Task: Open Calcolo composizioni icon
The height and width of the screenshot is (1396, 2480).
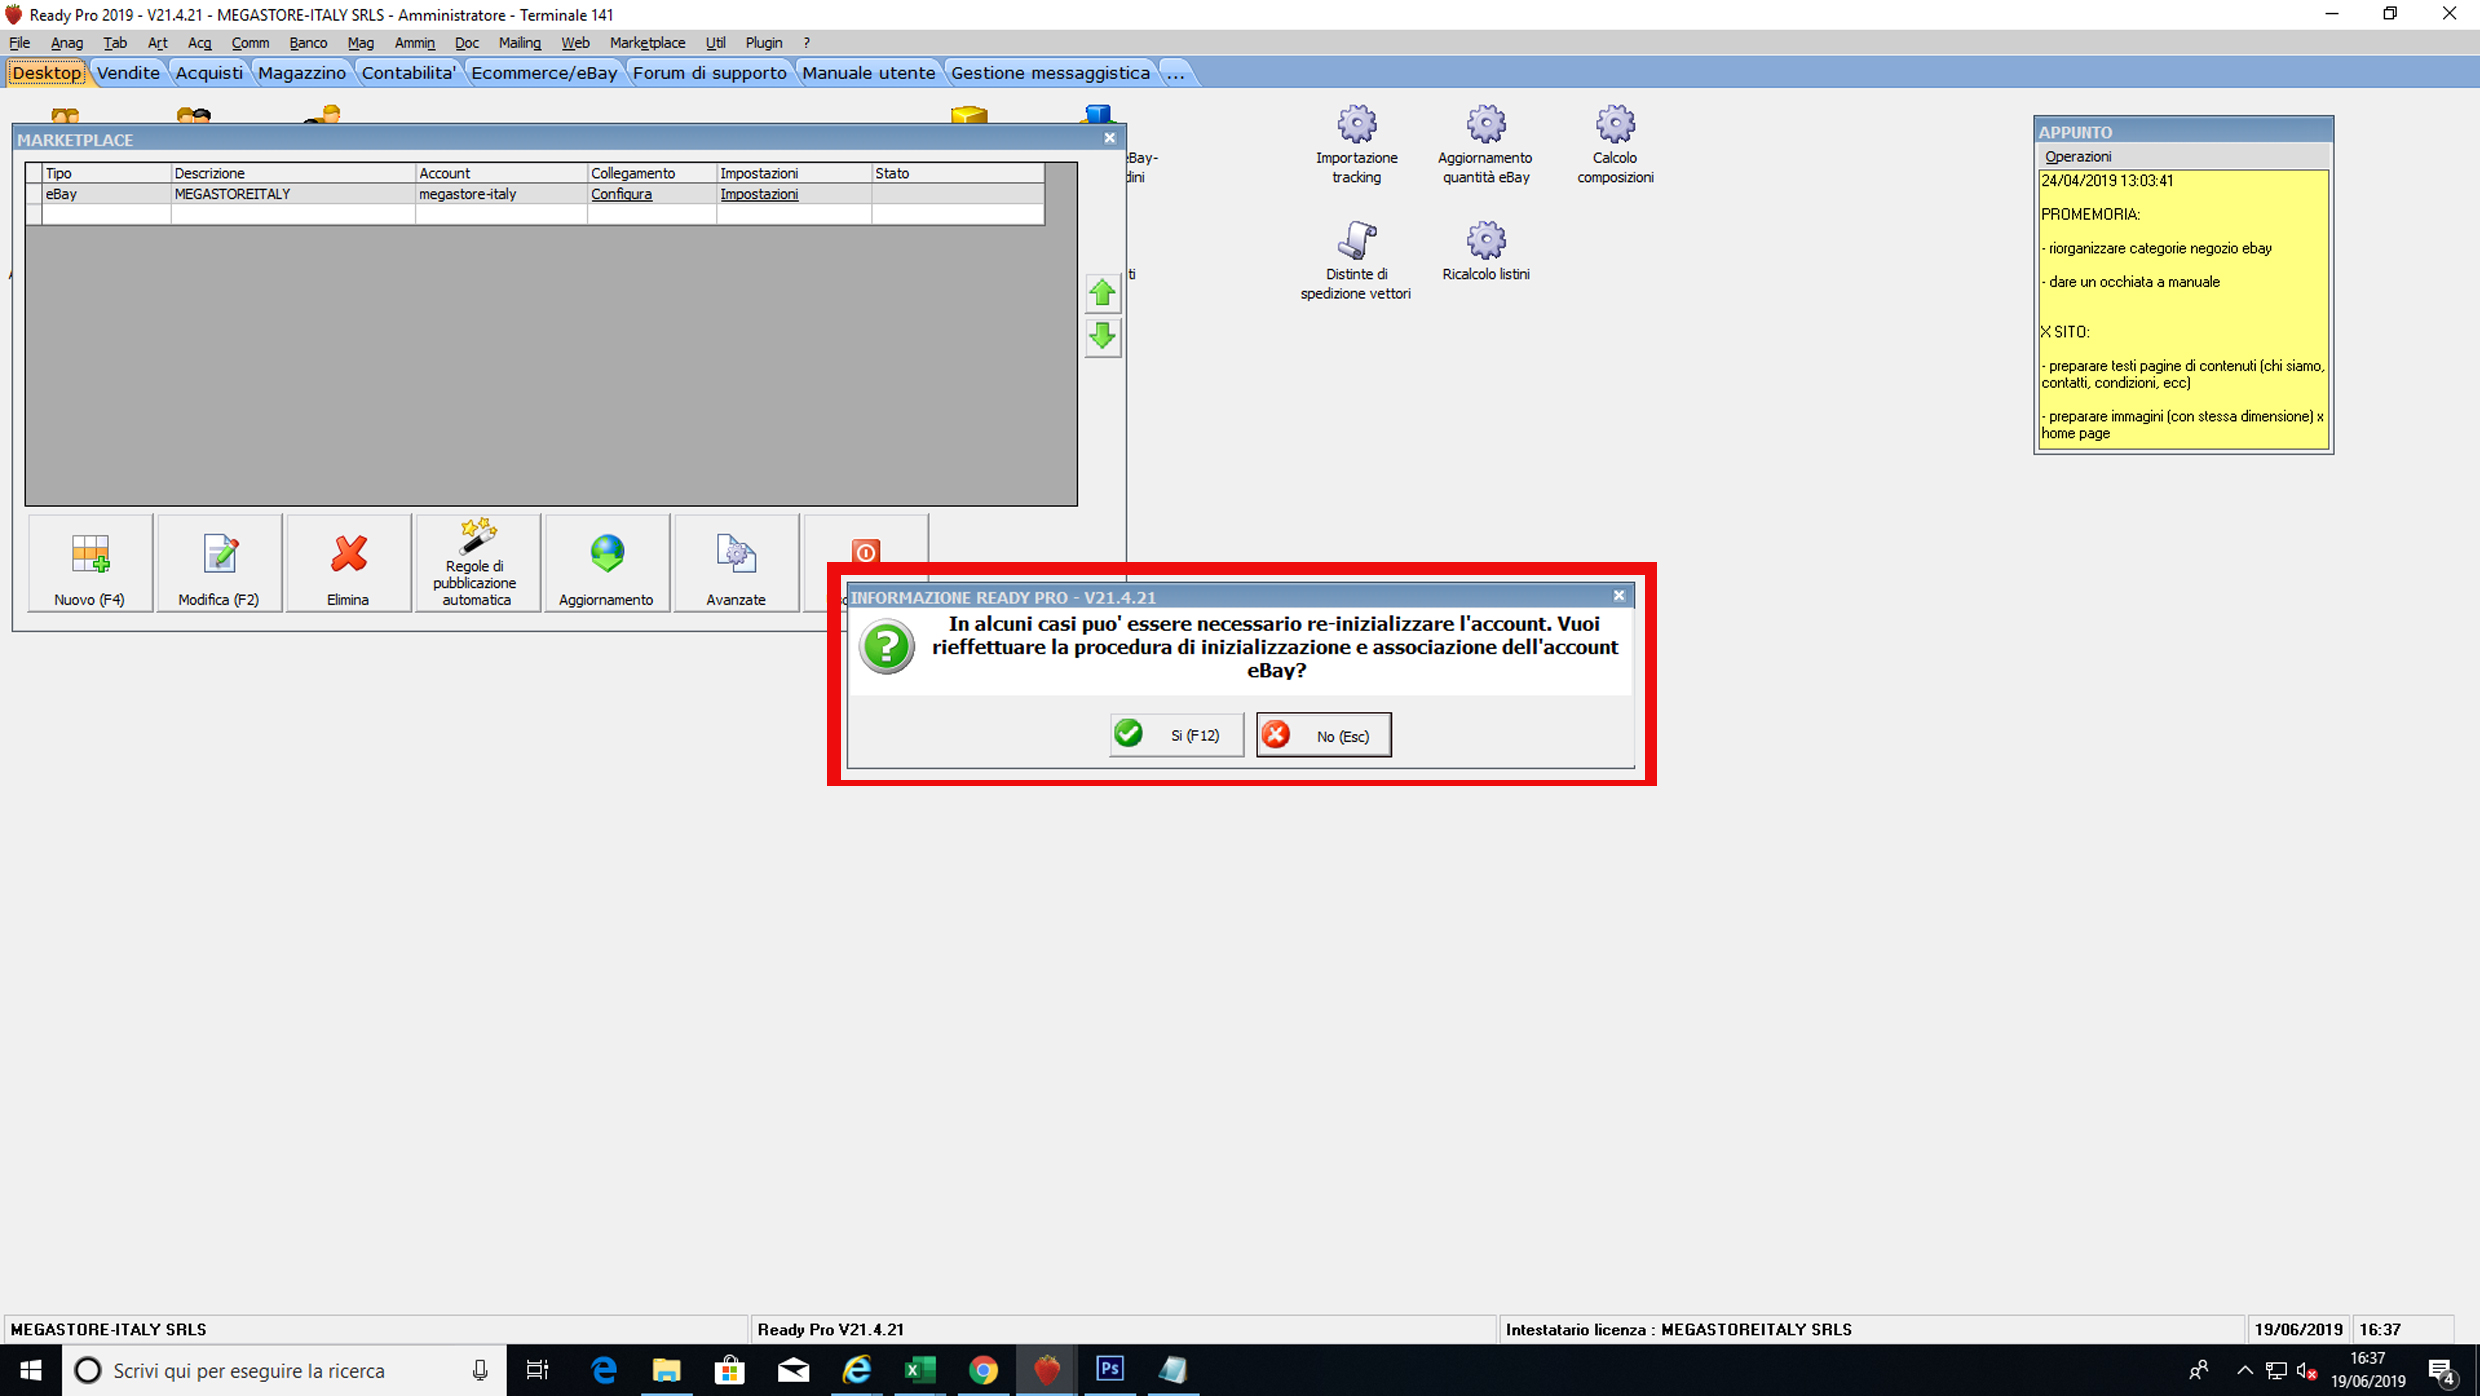Action: coord(1615,145)
